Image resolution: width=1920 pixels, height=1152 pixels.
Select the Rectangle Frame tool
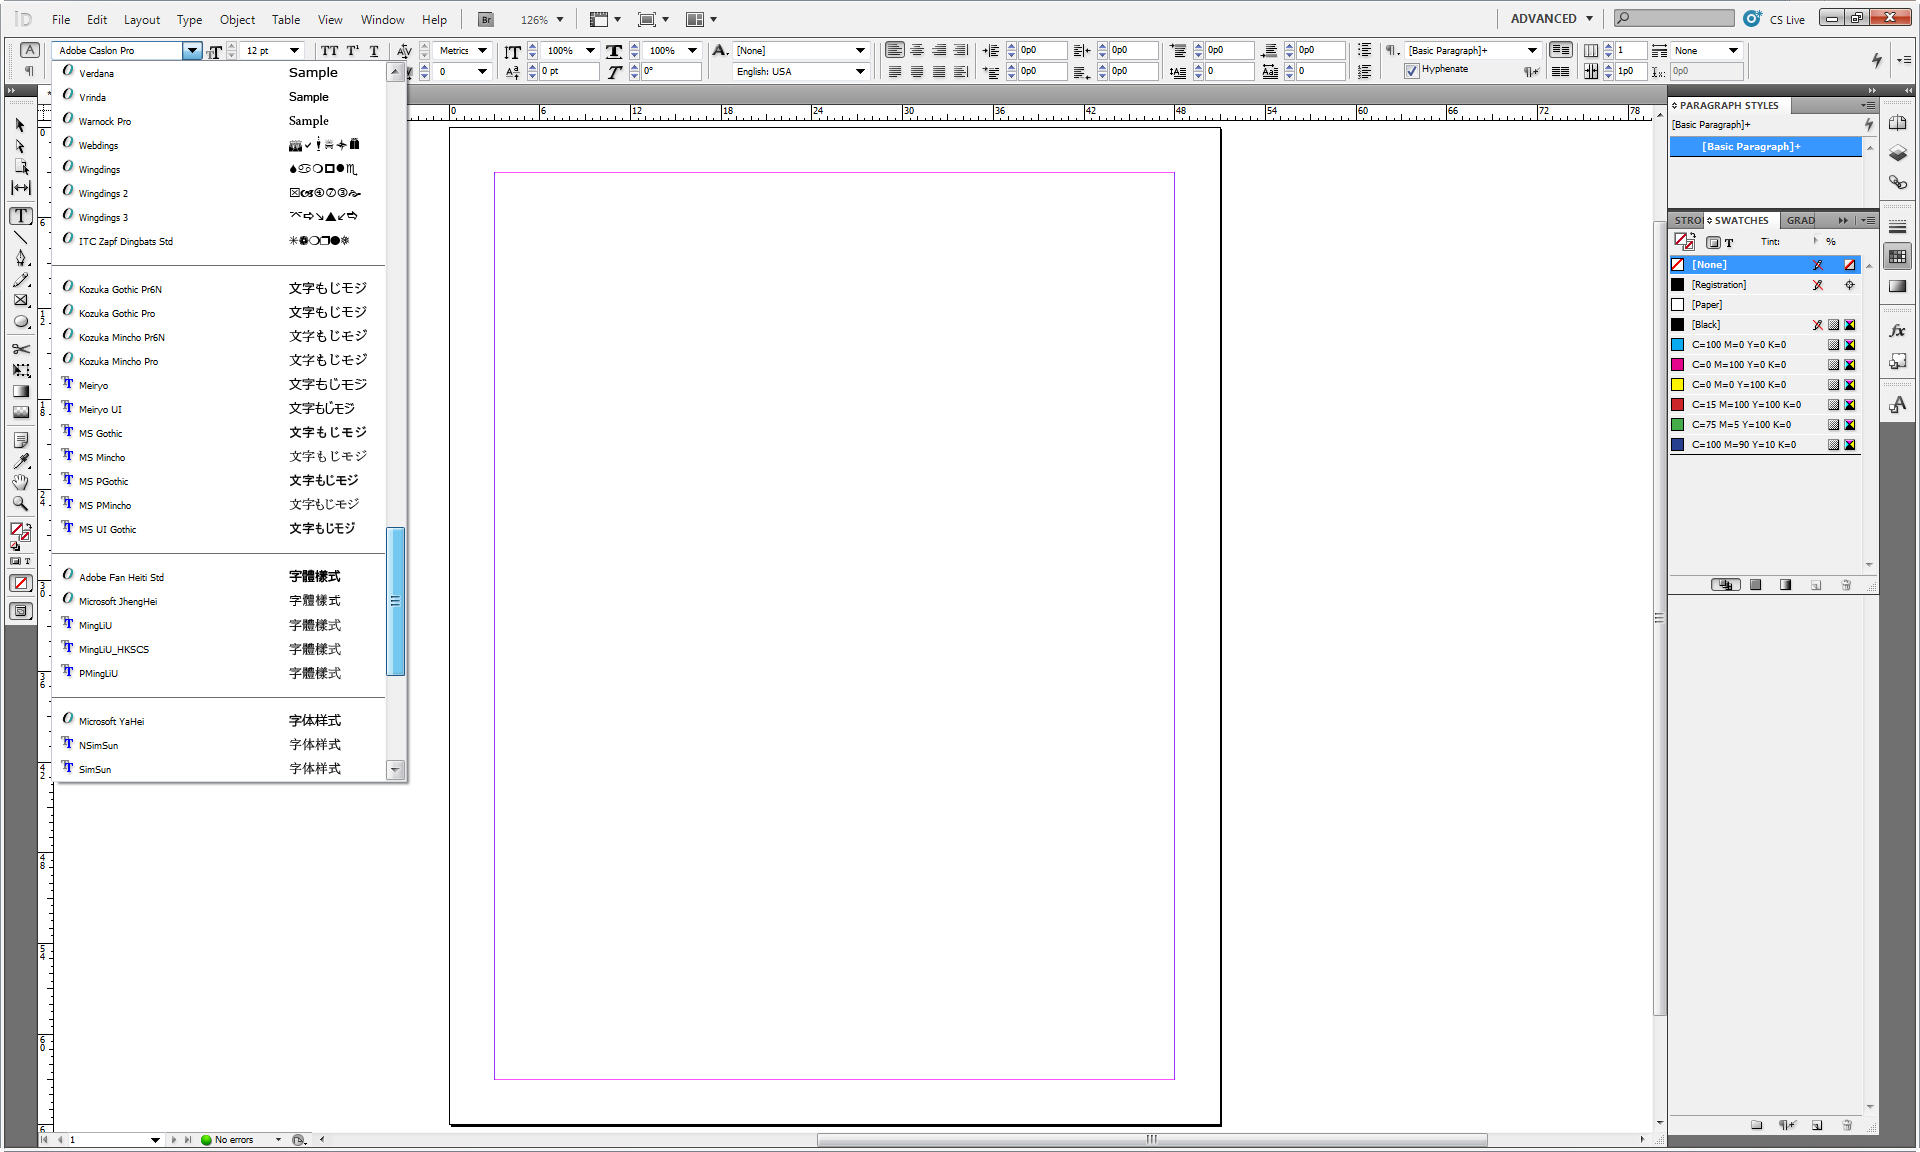point(20,300)
